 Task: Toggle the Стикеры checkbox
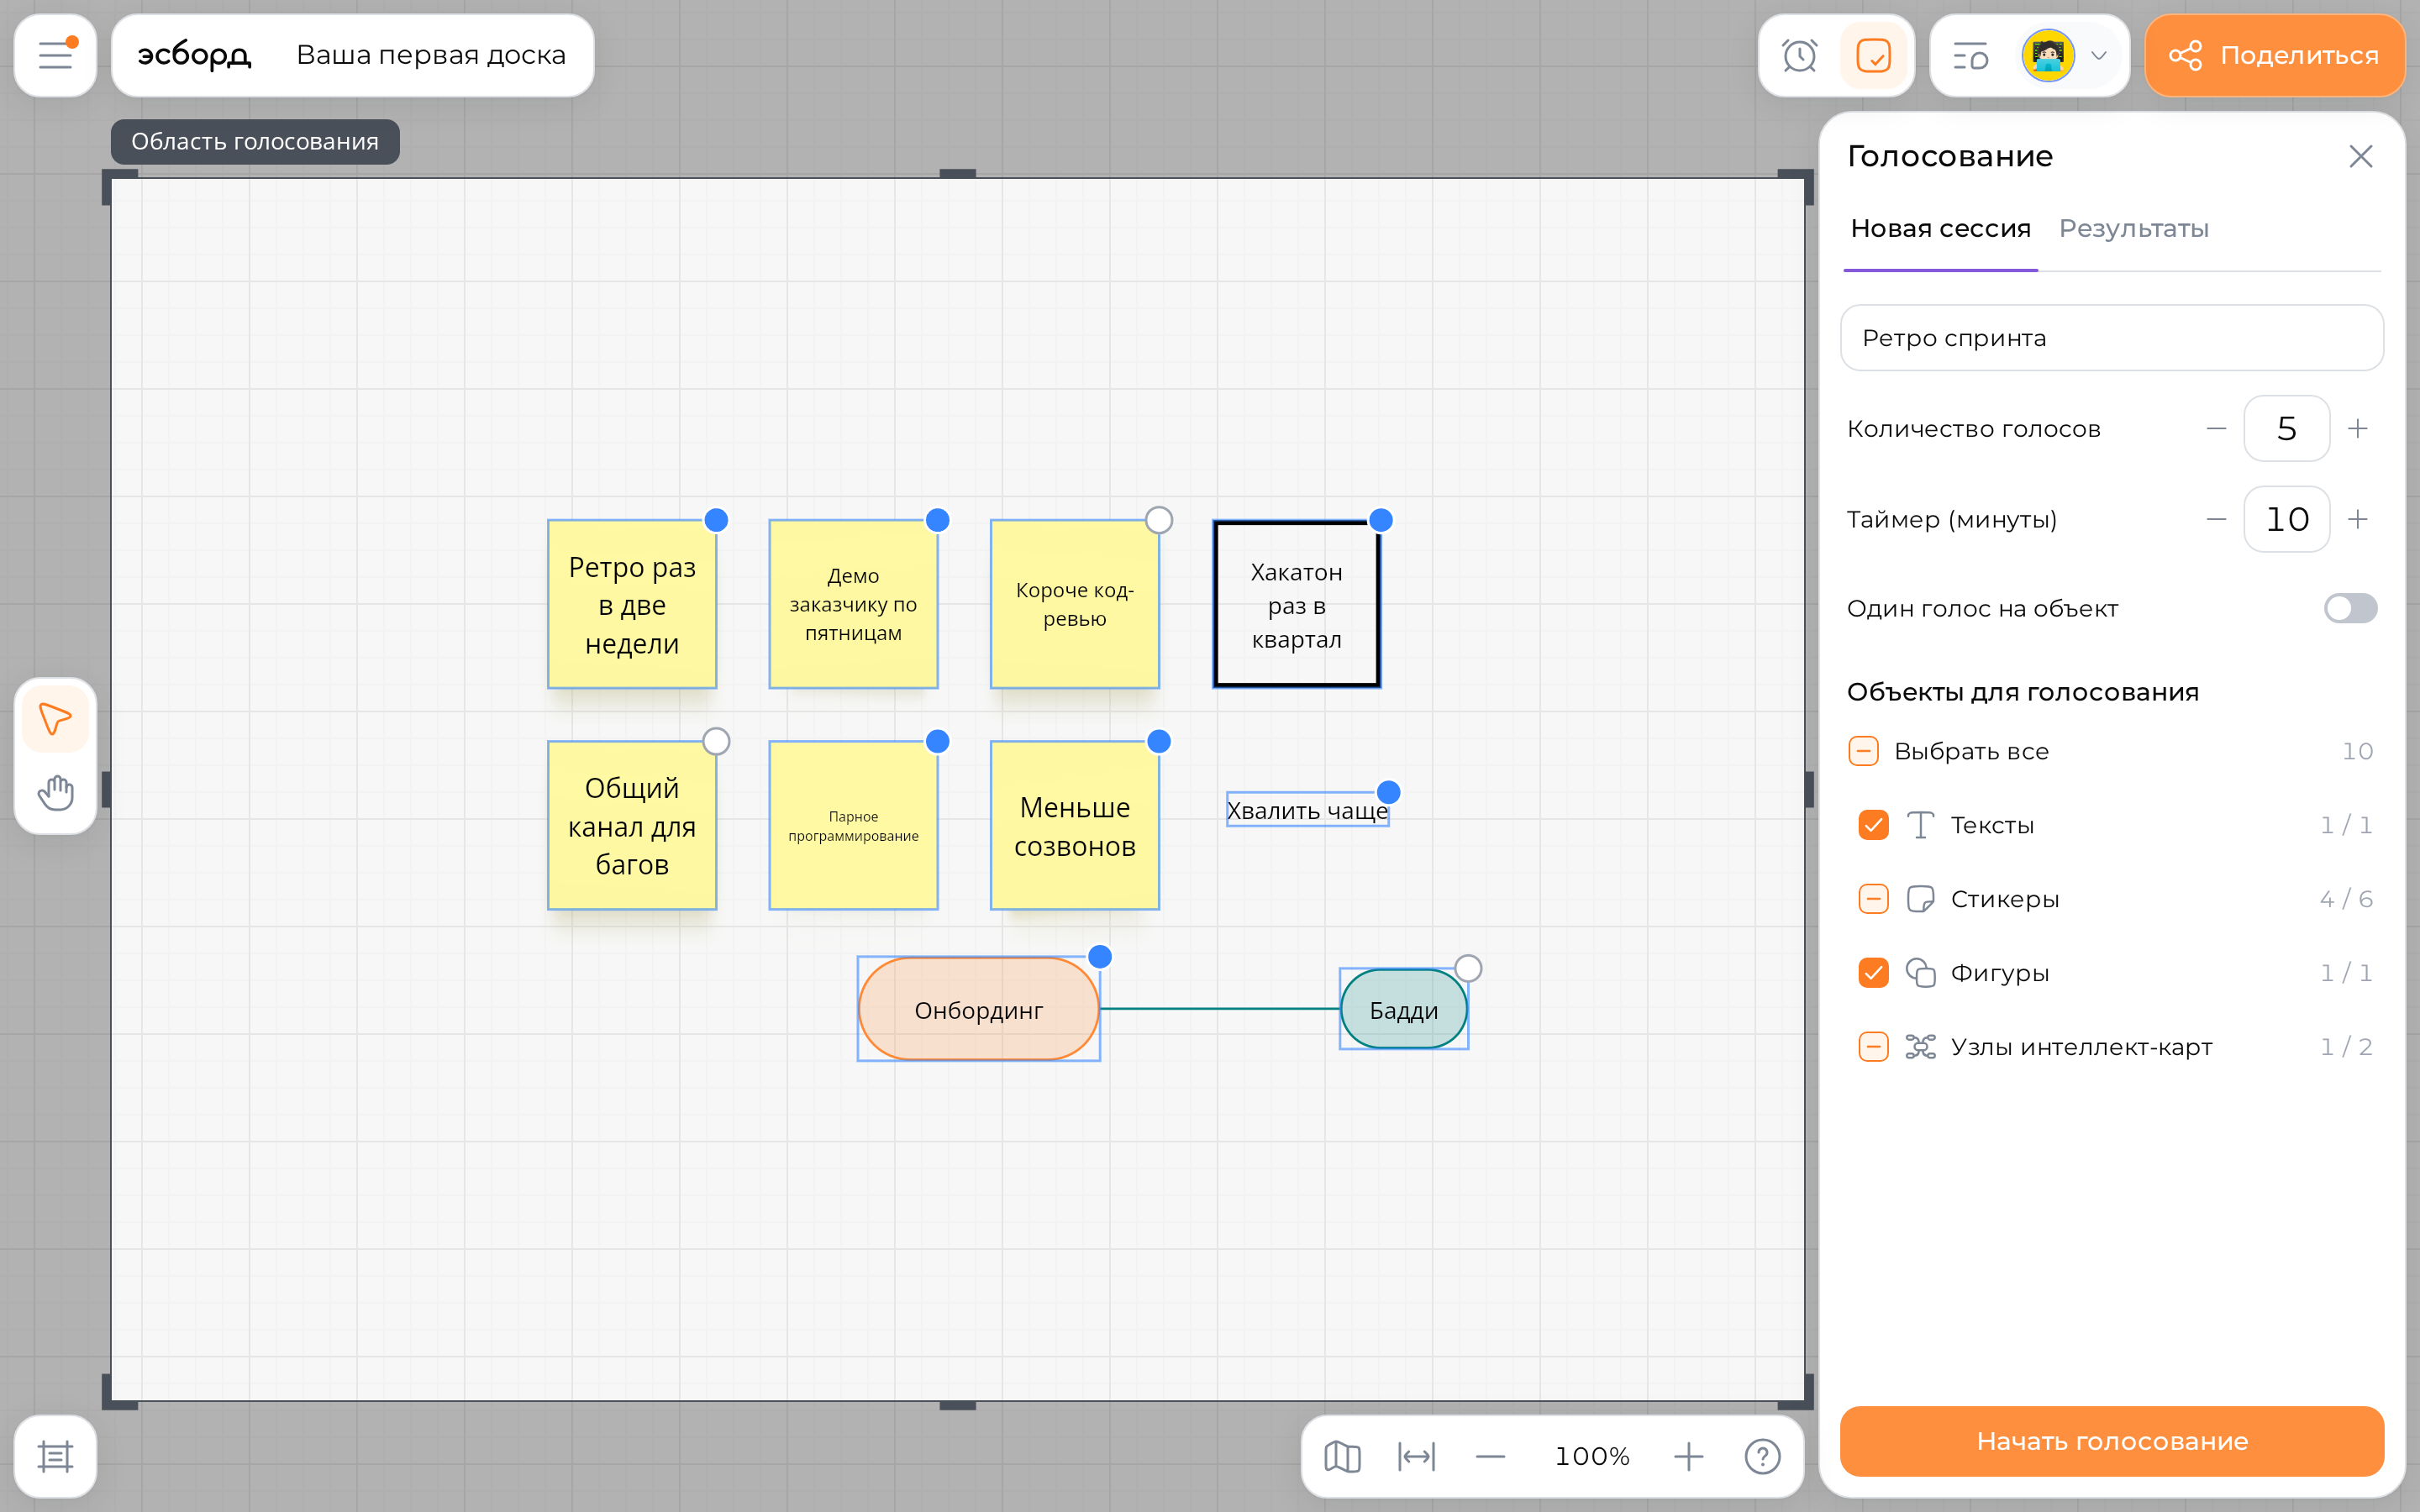(x=1873, y=899)
